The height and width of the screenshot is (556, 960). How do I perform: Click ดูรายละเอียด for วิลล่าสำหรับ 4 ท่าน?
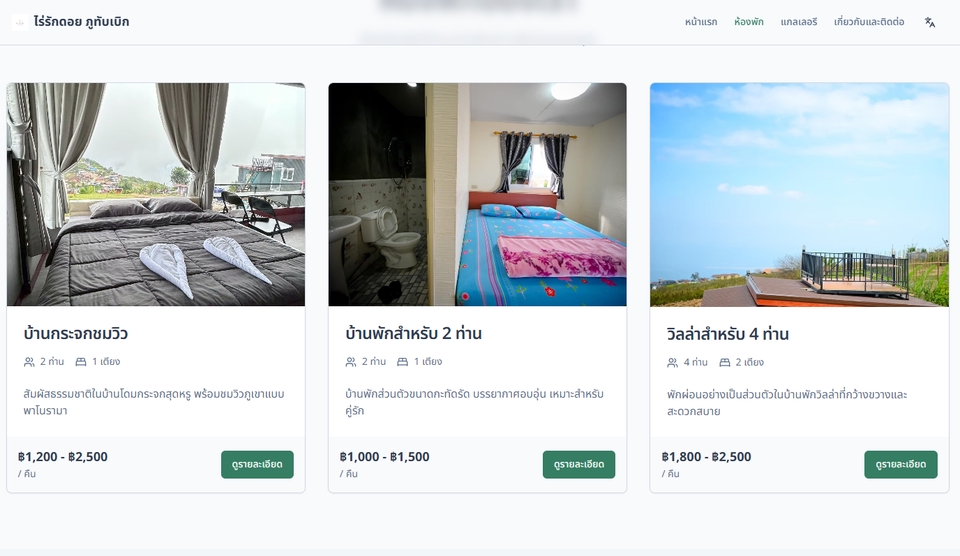click(901, 465)
